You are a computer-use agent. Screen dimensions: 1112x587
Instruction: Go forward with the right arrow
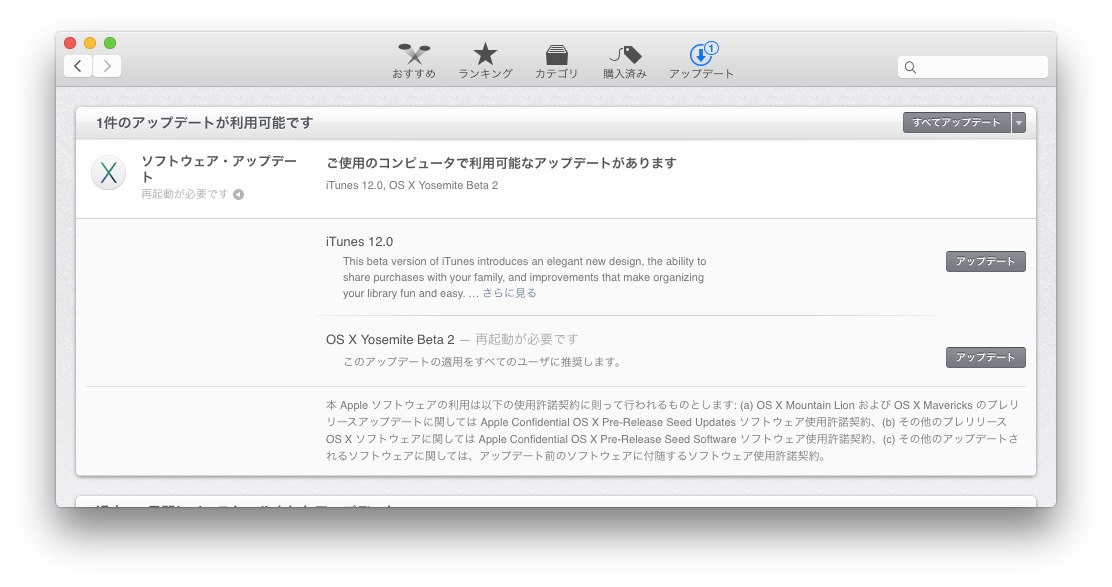coord(107,66)
